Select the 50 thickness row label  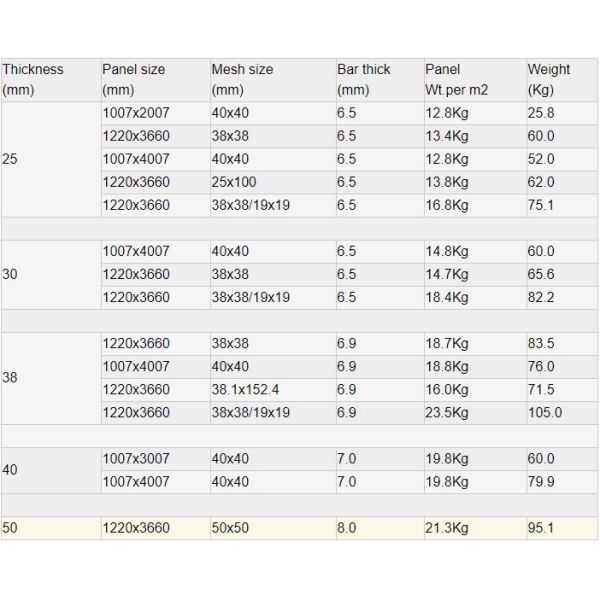(x=10, y=527)
